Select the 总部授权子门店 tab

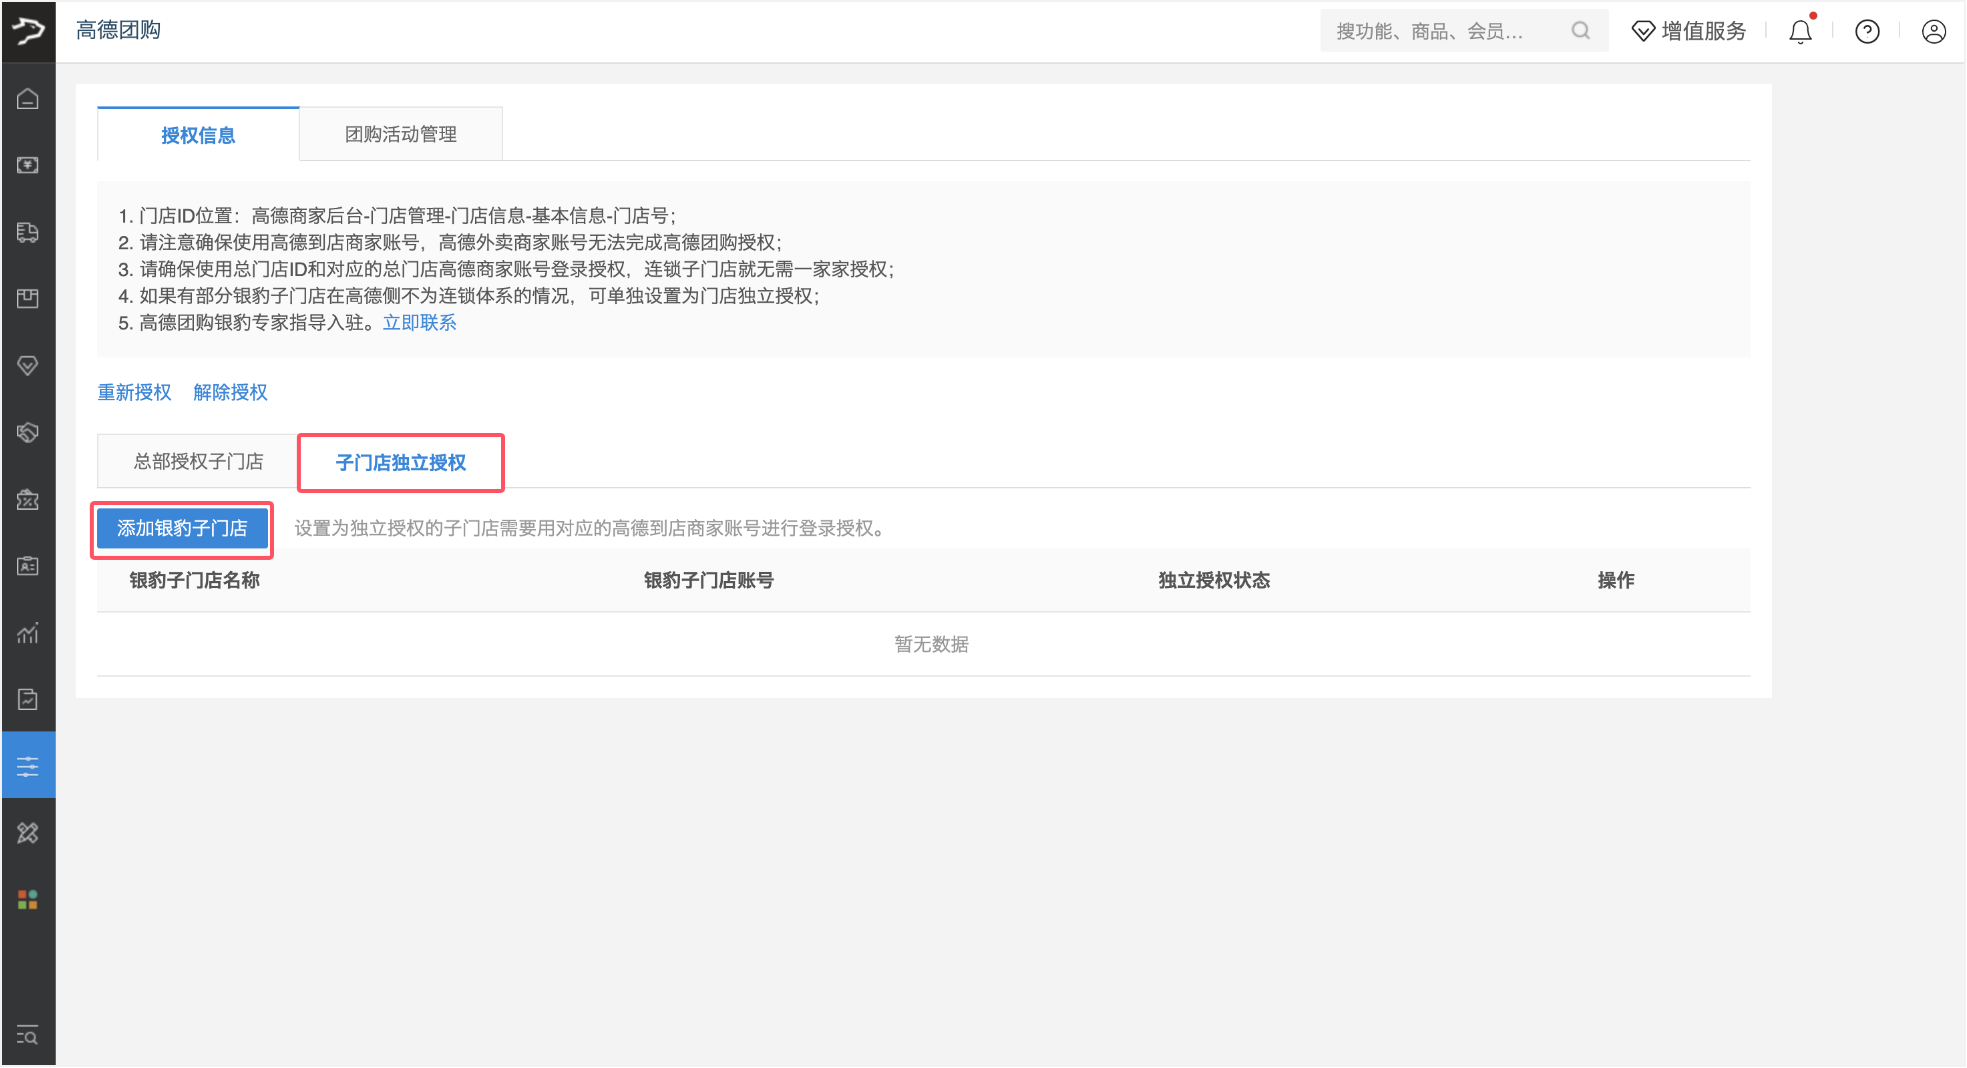(198, 461)
